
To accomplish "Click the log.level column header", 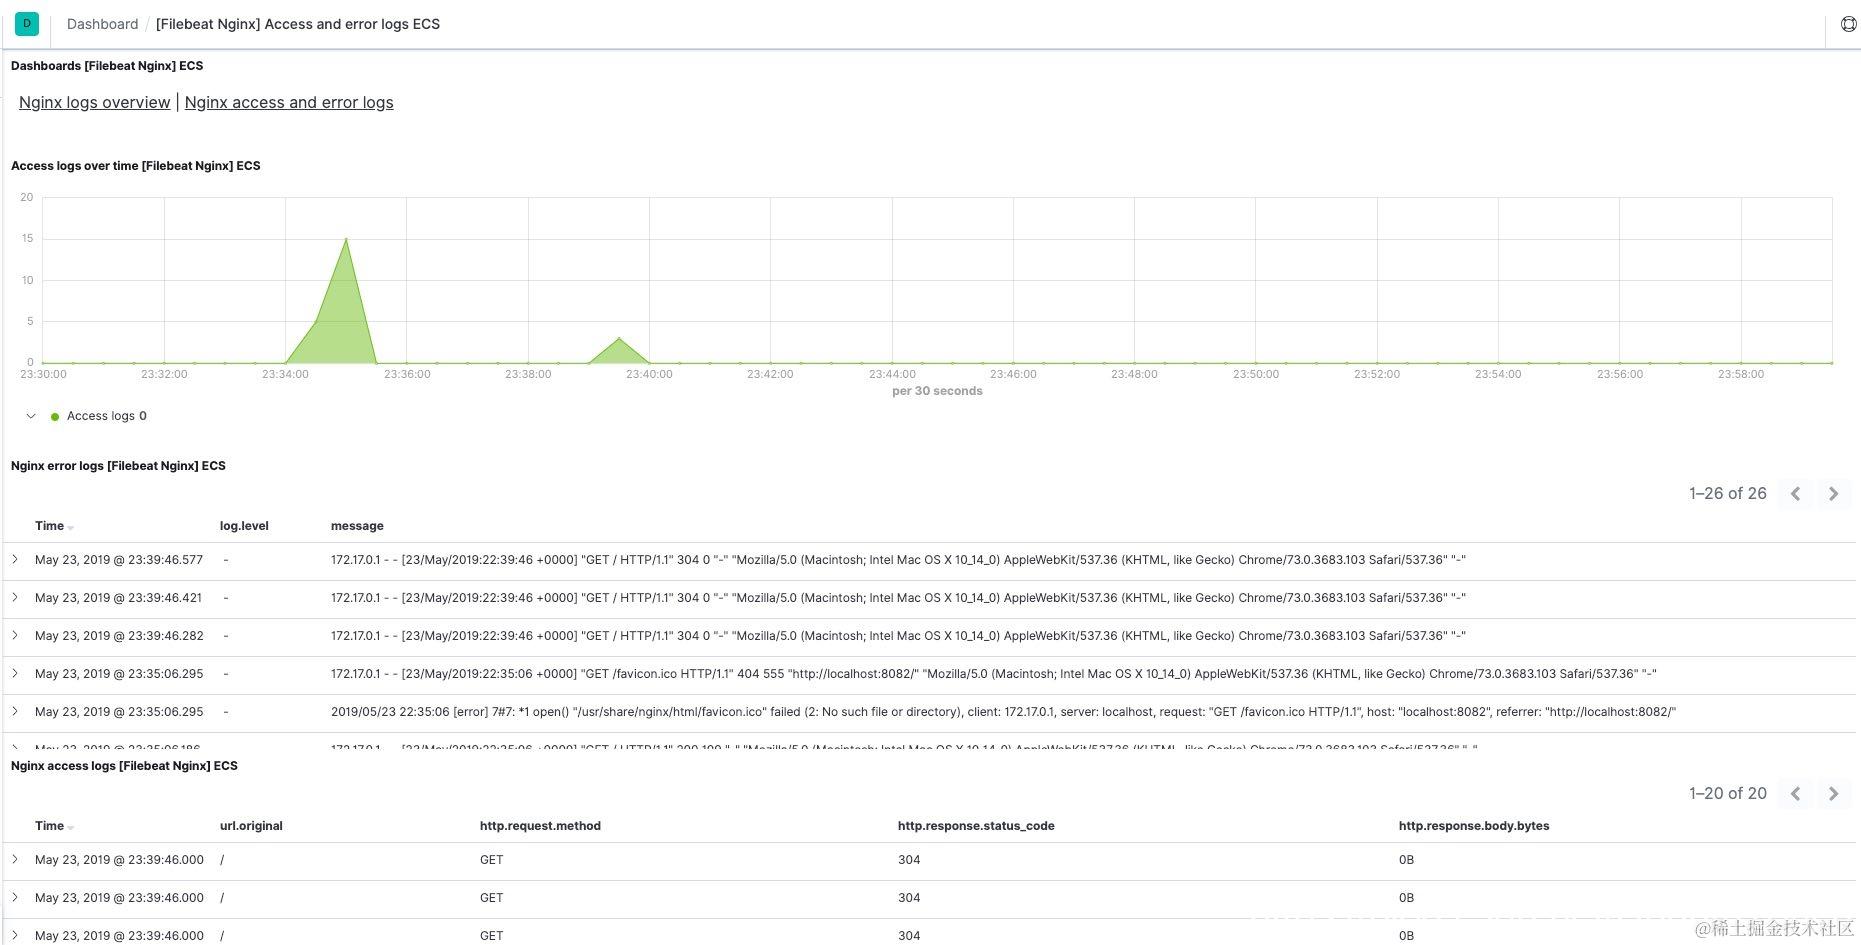I will [x=244, y=526].
